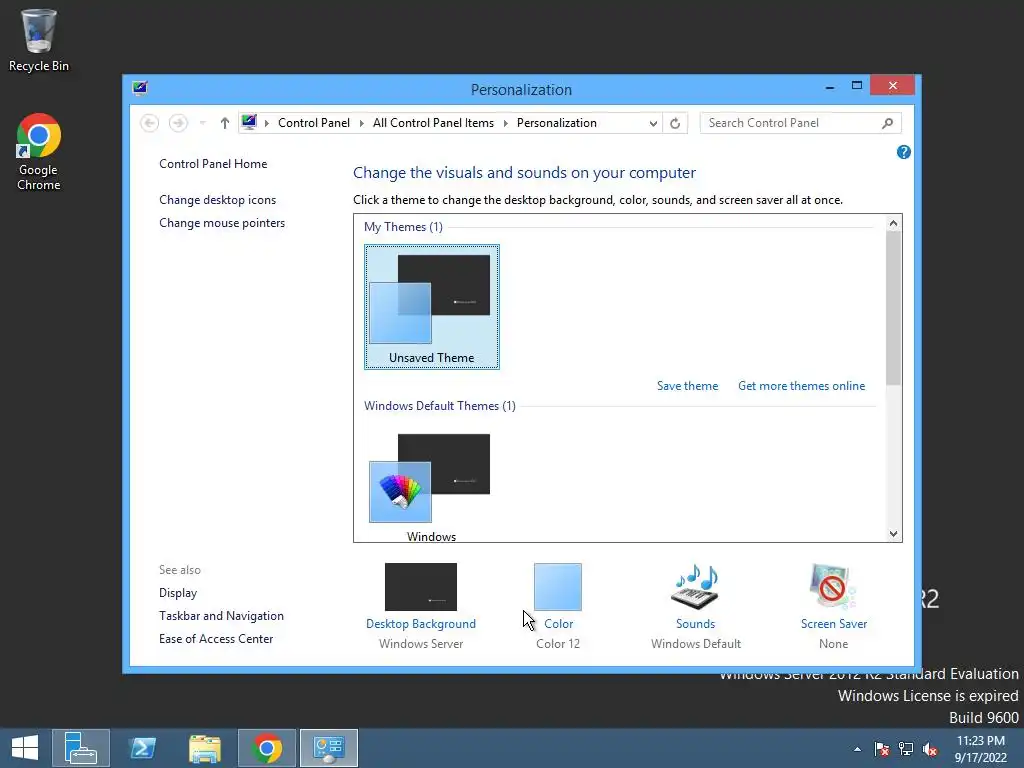Expand the chevron after Control Panel
The width and height of the screenshot is (1024, 768).
pyautogui.click(x=361, y=123)
